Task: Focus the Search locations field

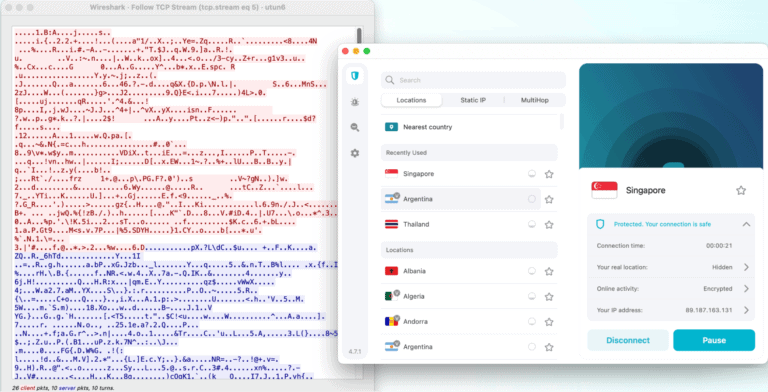Action: coord(473,80)
